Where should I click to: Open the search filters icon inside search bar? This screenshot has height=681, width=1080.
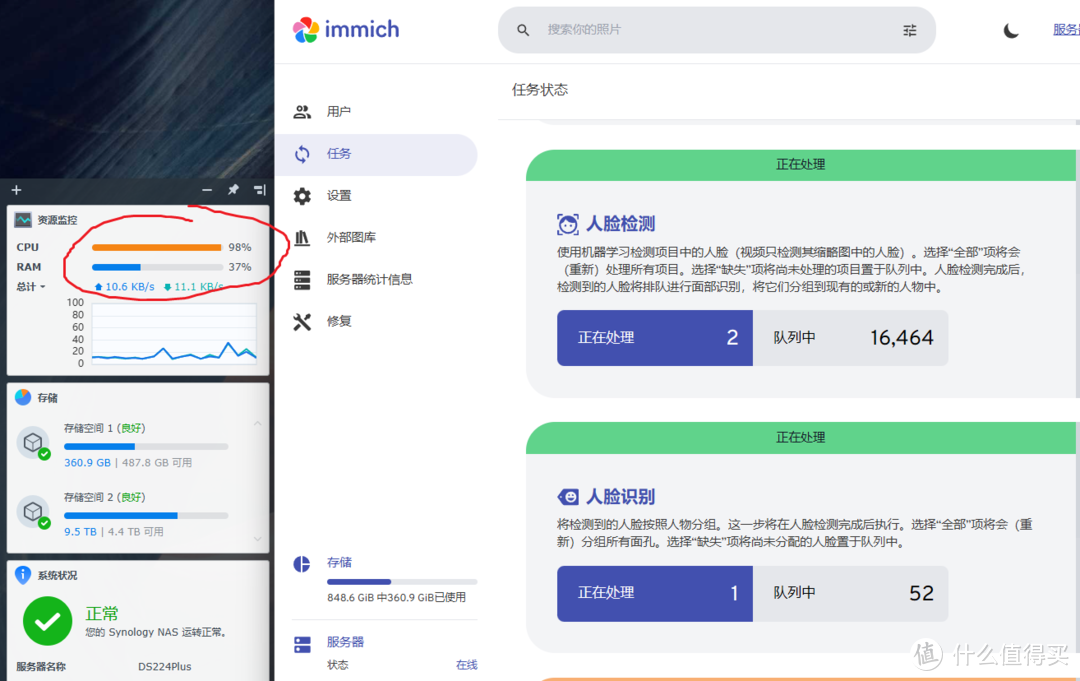click(x=909, y=30)
